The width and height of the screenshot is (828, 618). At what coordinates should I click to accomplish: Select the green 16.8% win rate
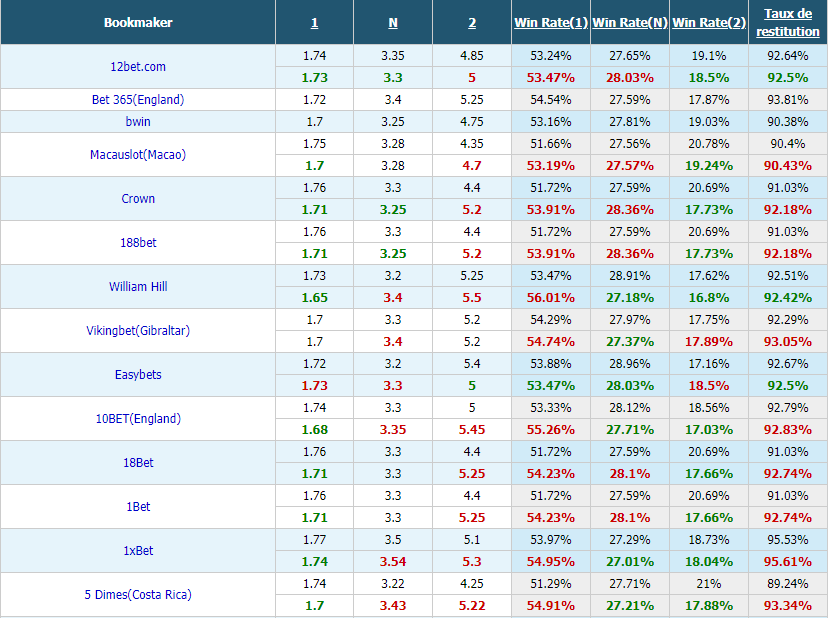(709, 297)
